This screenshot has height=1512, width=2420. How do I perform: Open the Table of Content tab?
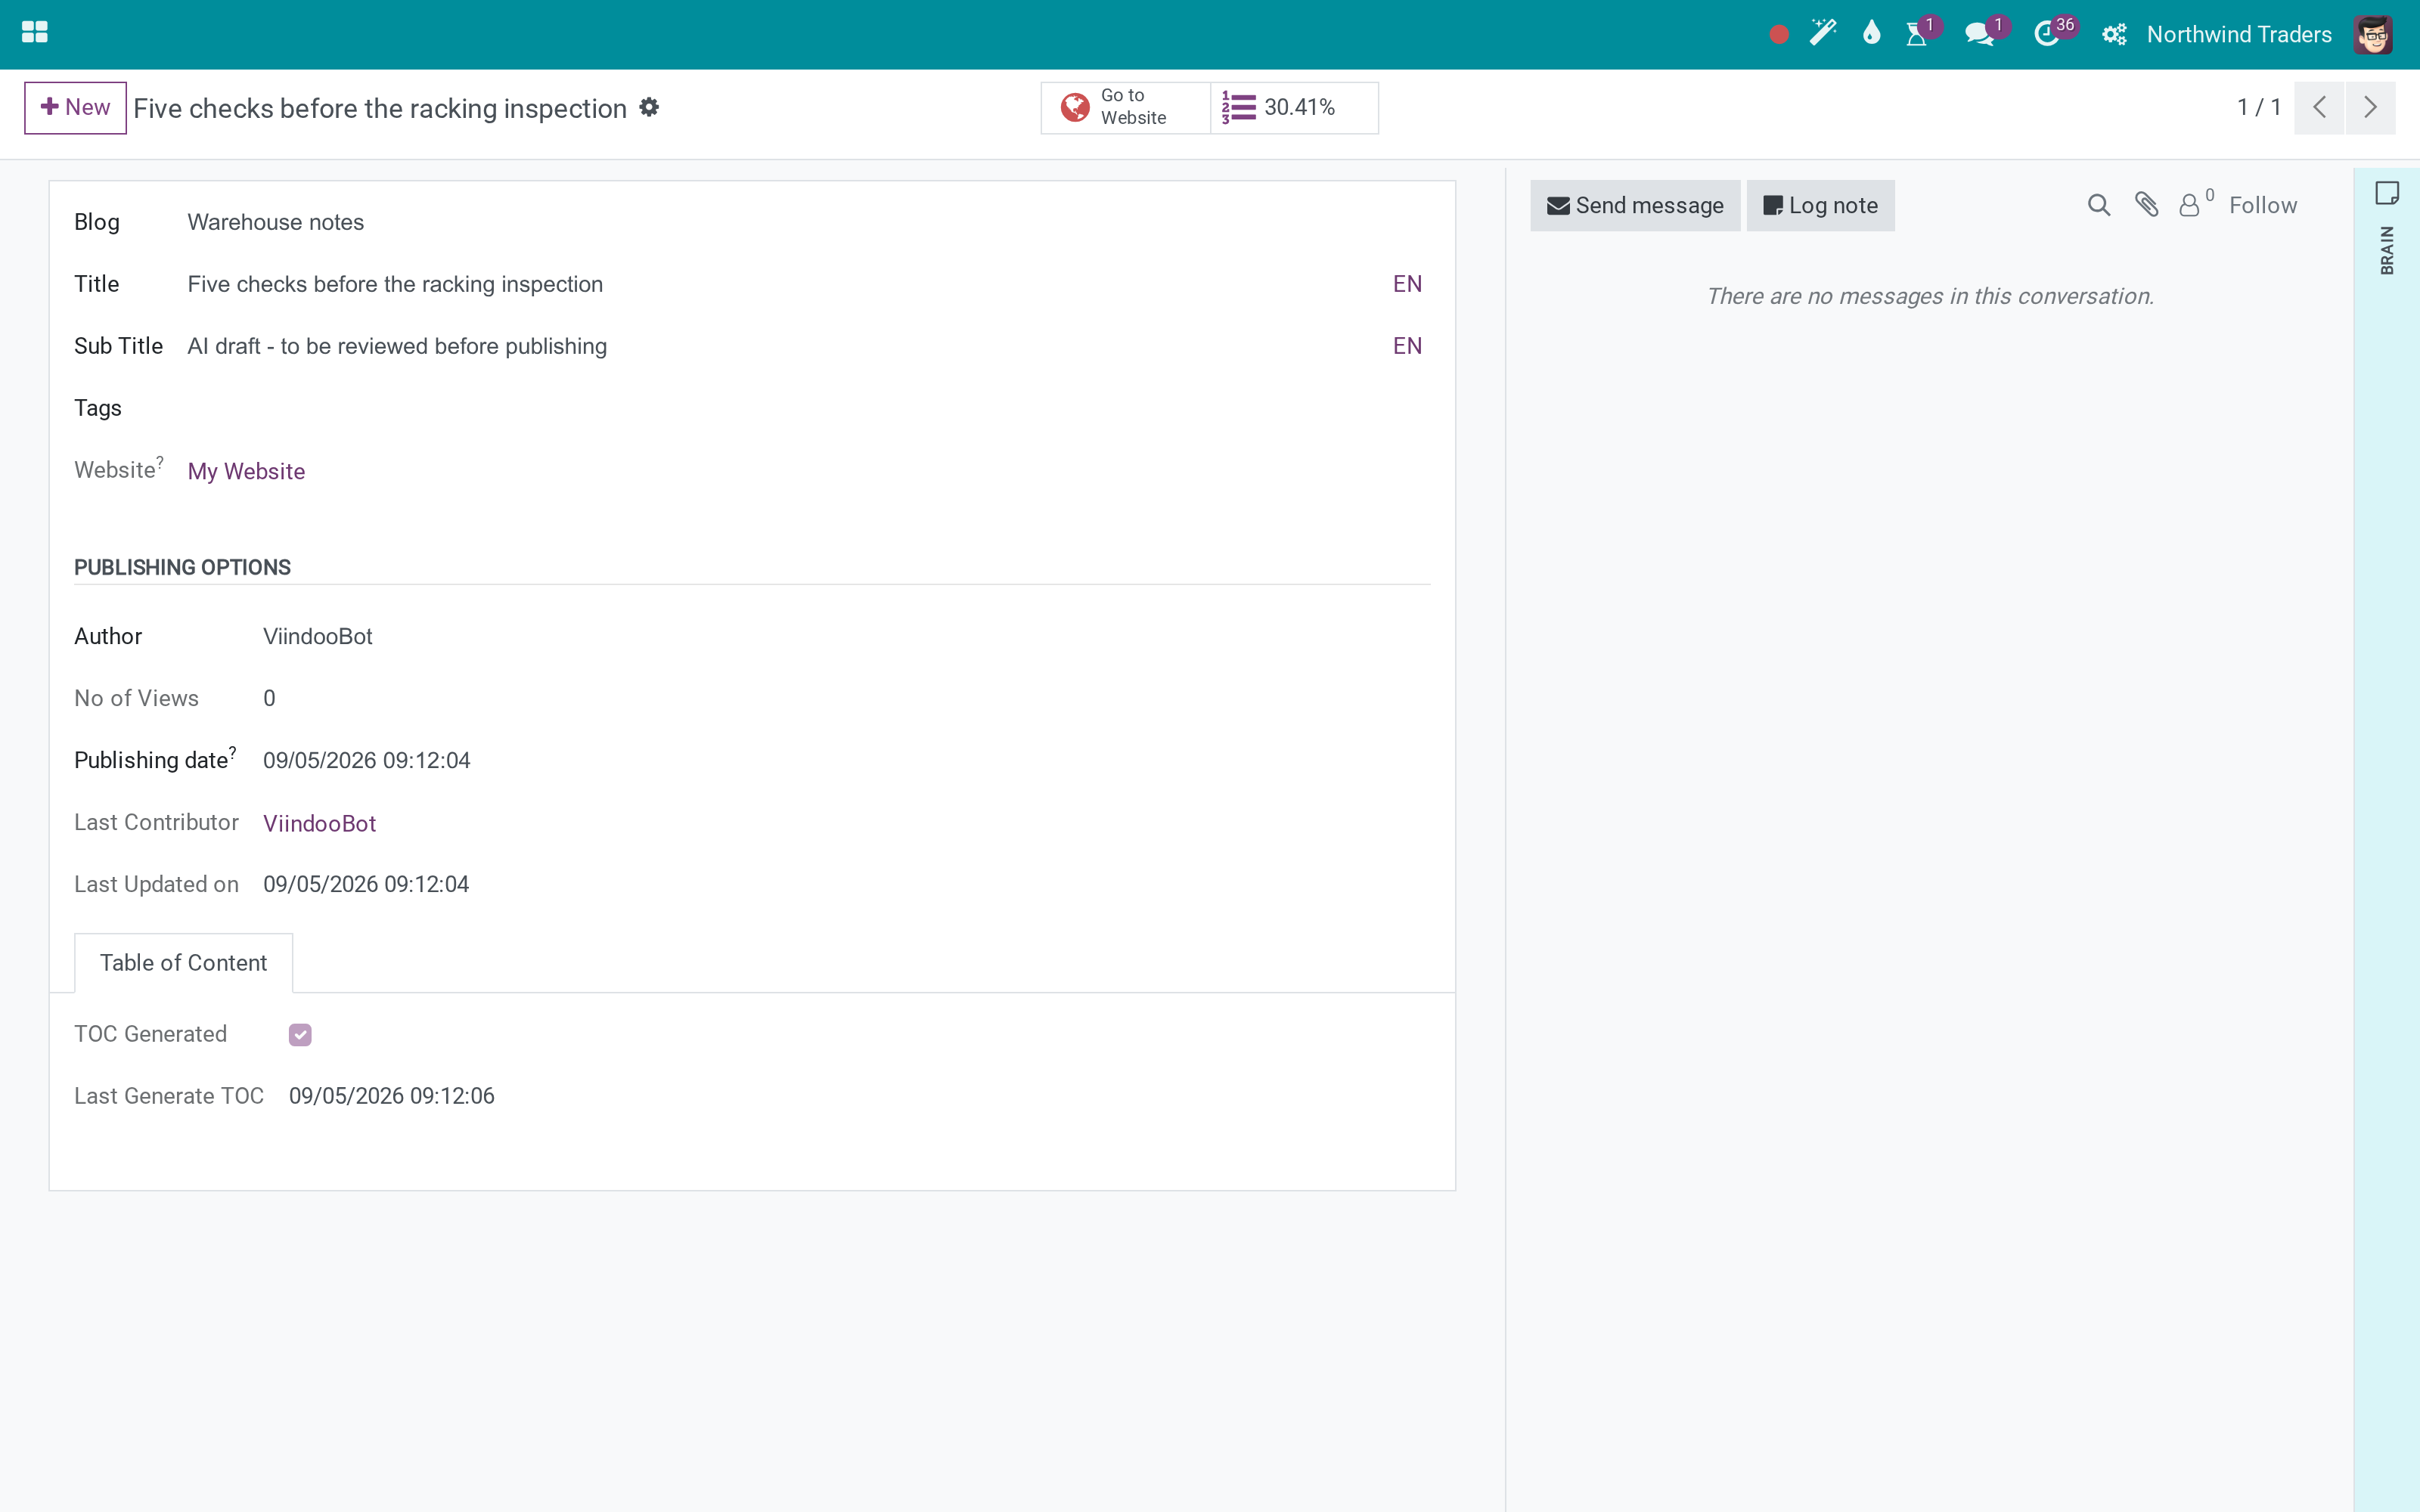click(x=183, y=963)
